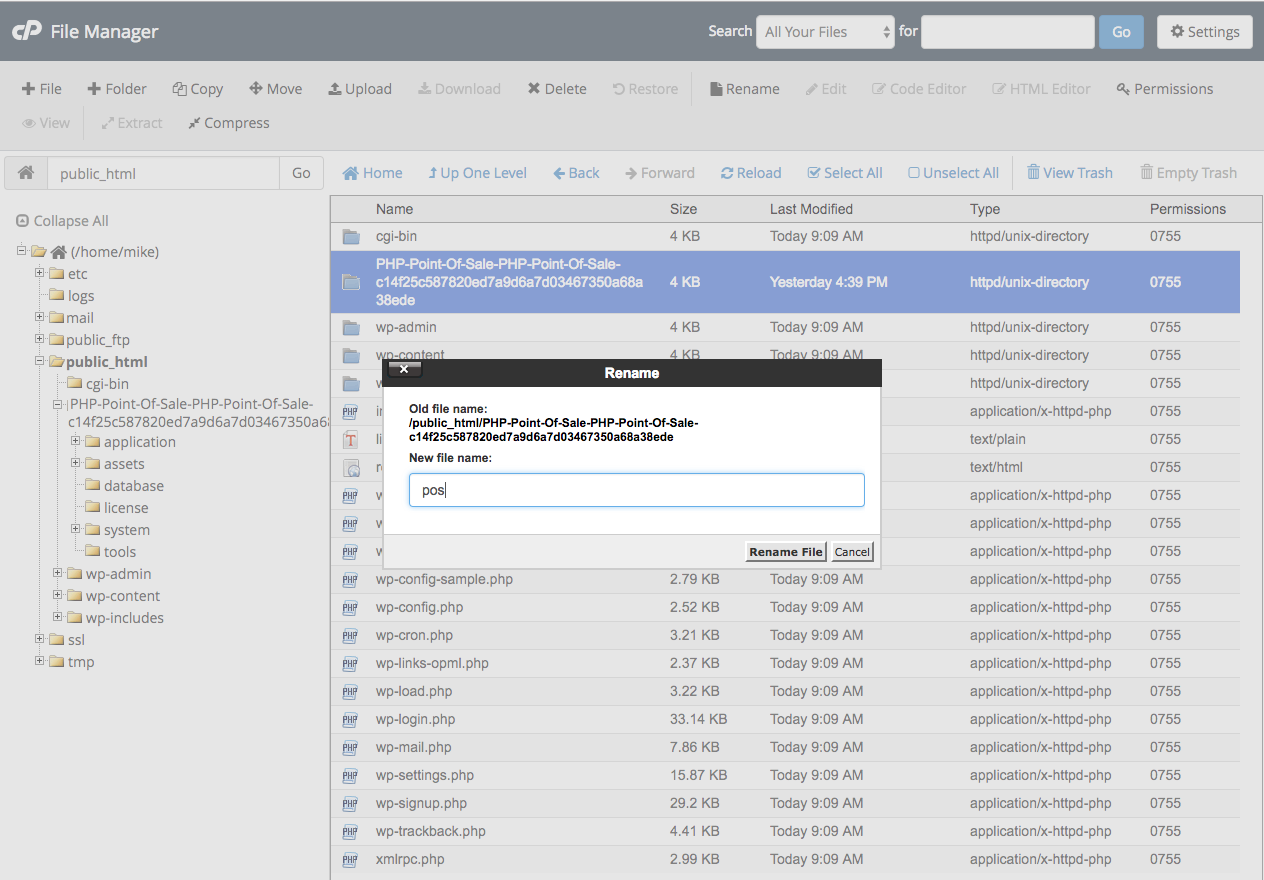This screenshot has width=1264, height=880.
Task: Collapse the /home/mike root node
Action: click(21, 251)
